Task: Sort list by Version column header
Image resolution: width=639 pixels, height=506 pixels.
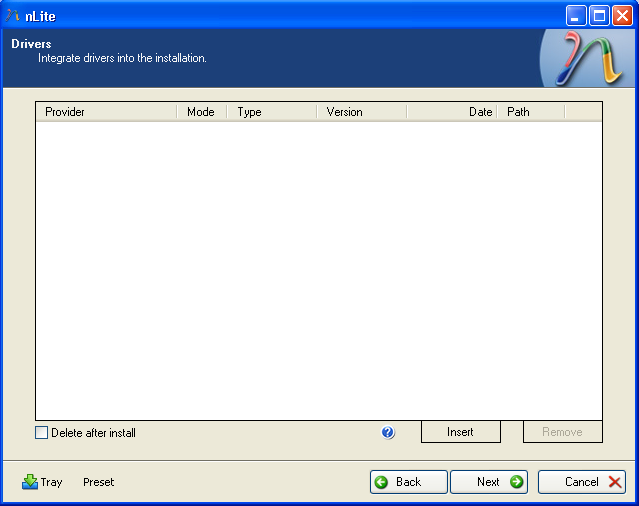Action: pos(361,112)
